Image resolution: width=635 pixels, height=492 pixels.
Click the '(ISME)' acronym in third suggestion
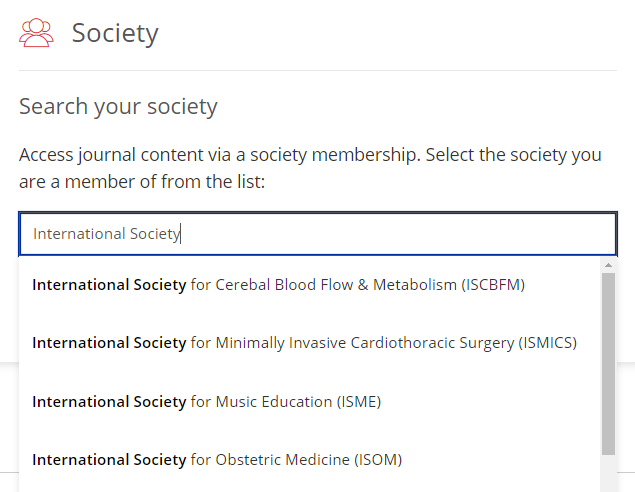click(x=359, y=402)
